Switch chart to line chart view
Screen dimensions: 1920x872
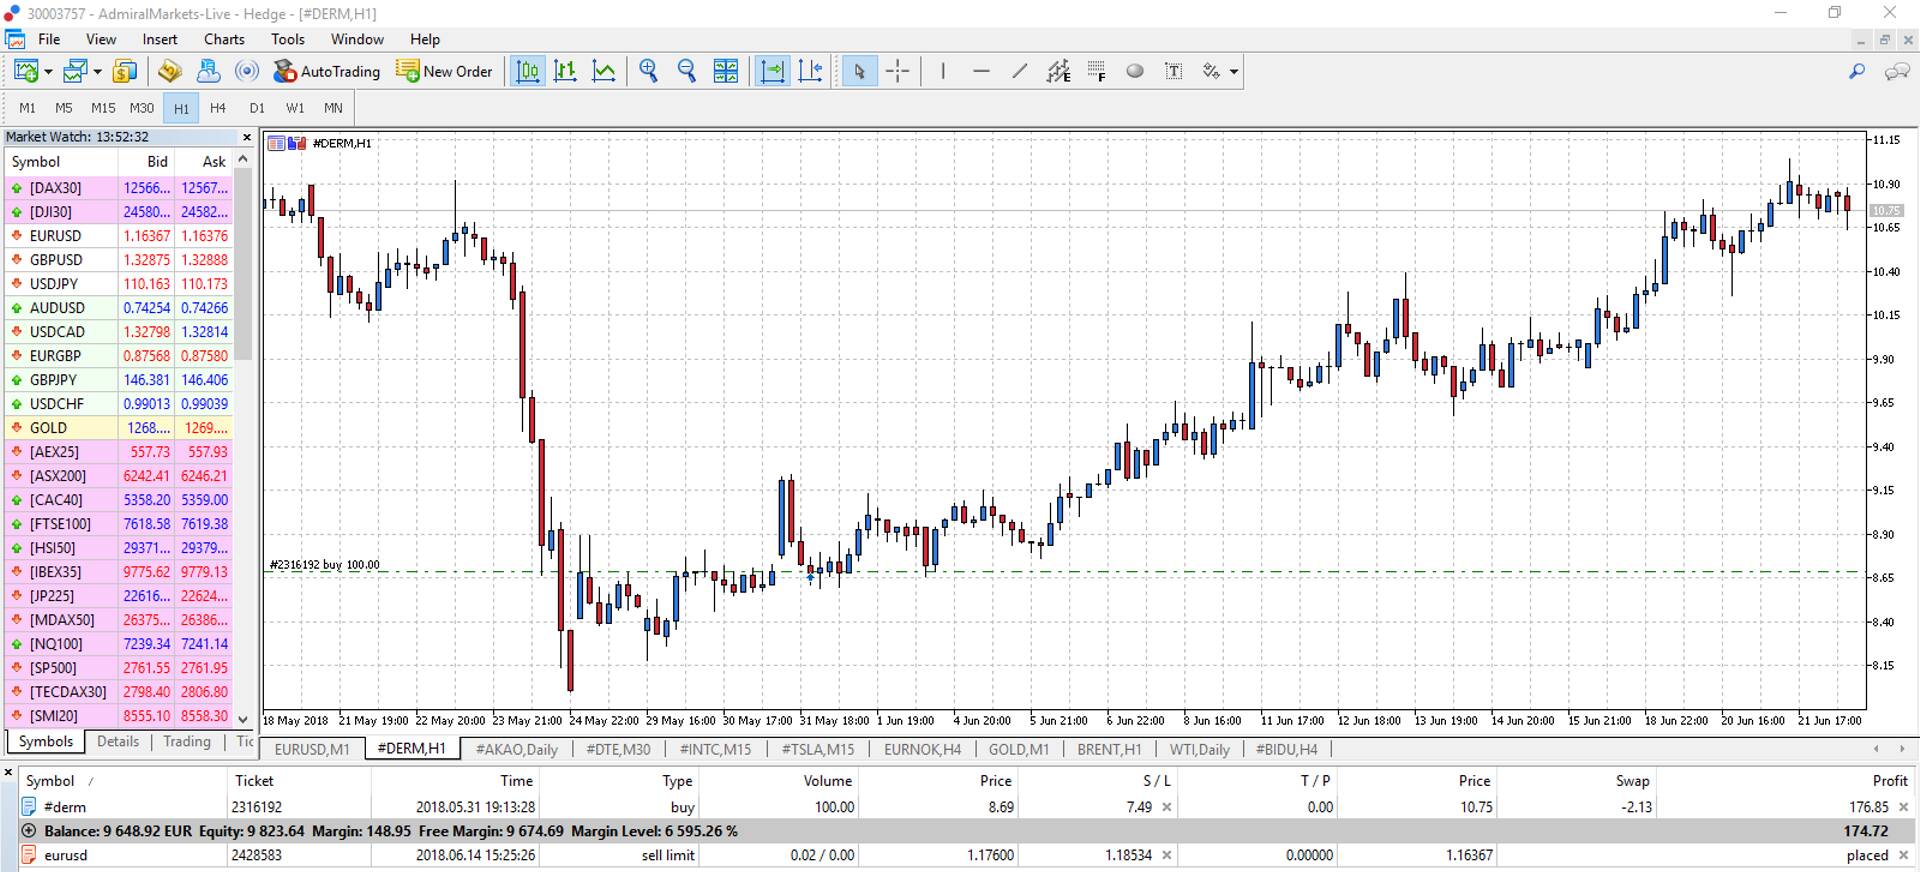pyautogui.click(x=603, y=71)
